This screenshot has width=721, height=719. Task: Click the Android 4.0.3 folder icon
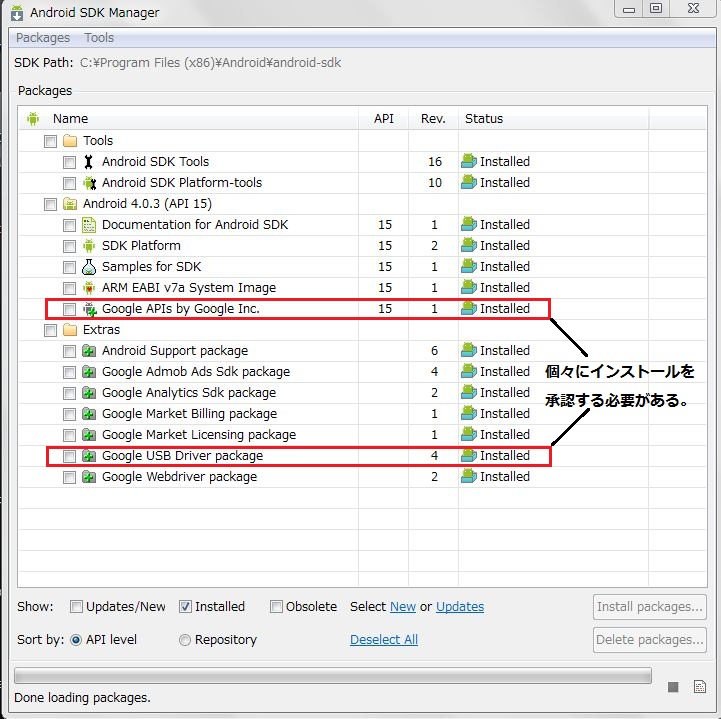(x=70, y=204)
